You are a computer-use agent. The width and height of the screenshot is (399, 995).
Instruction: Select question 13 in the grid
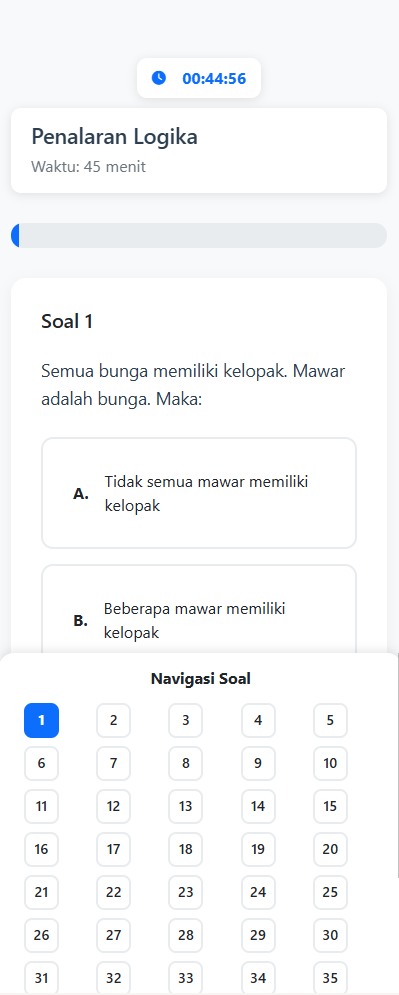pos(186,807)
